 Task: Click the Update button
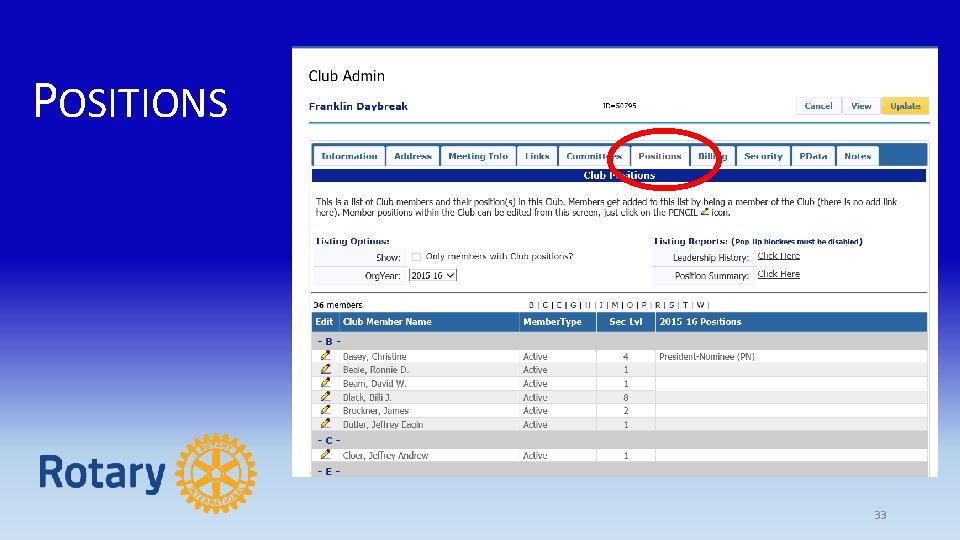point(905,106)
